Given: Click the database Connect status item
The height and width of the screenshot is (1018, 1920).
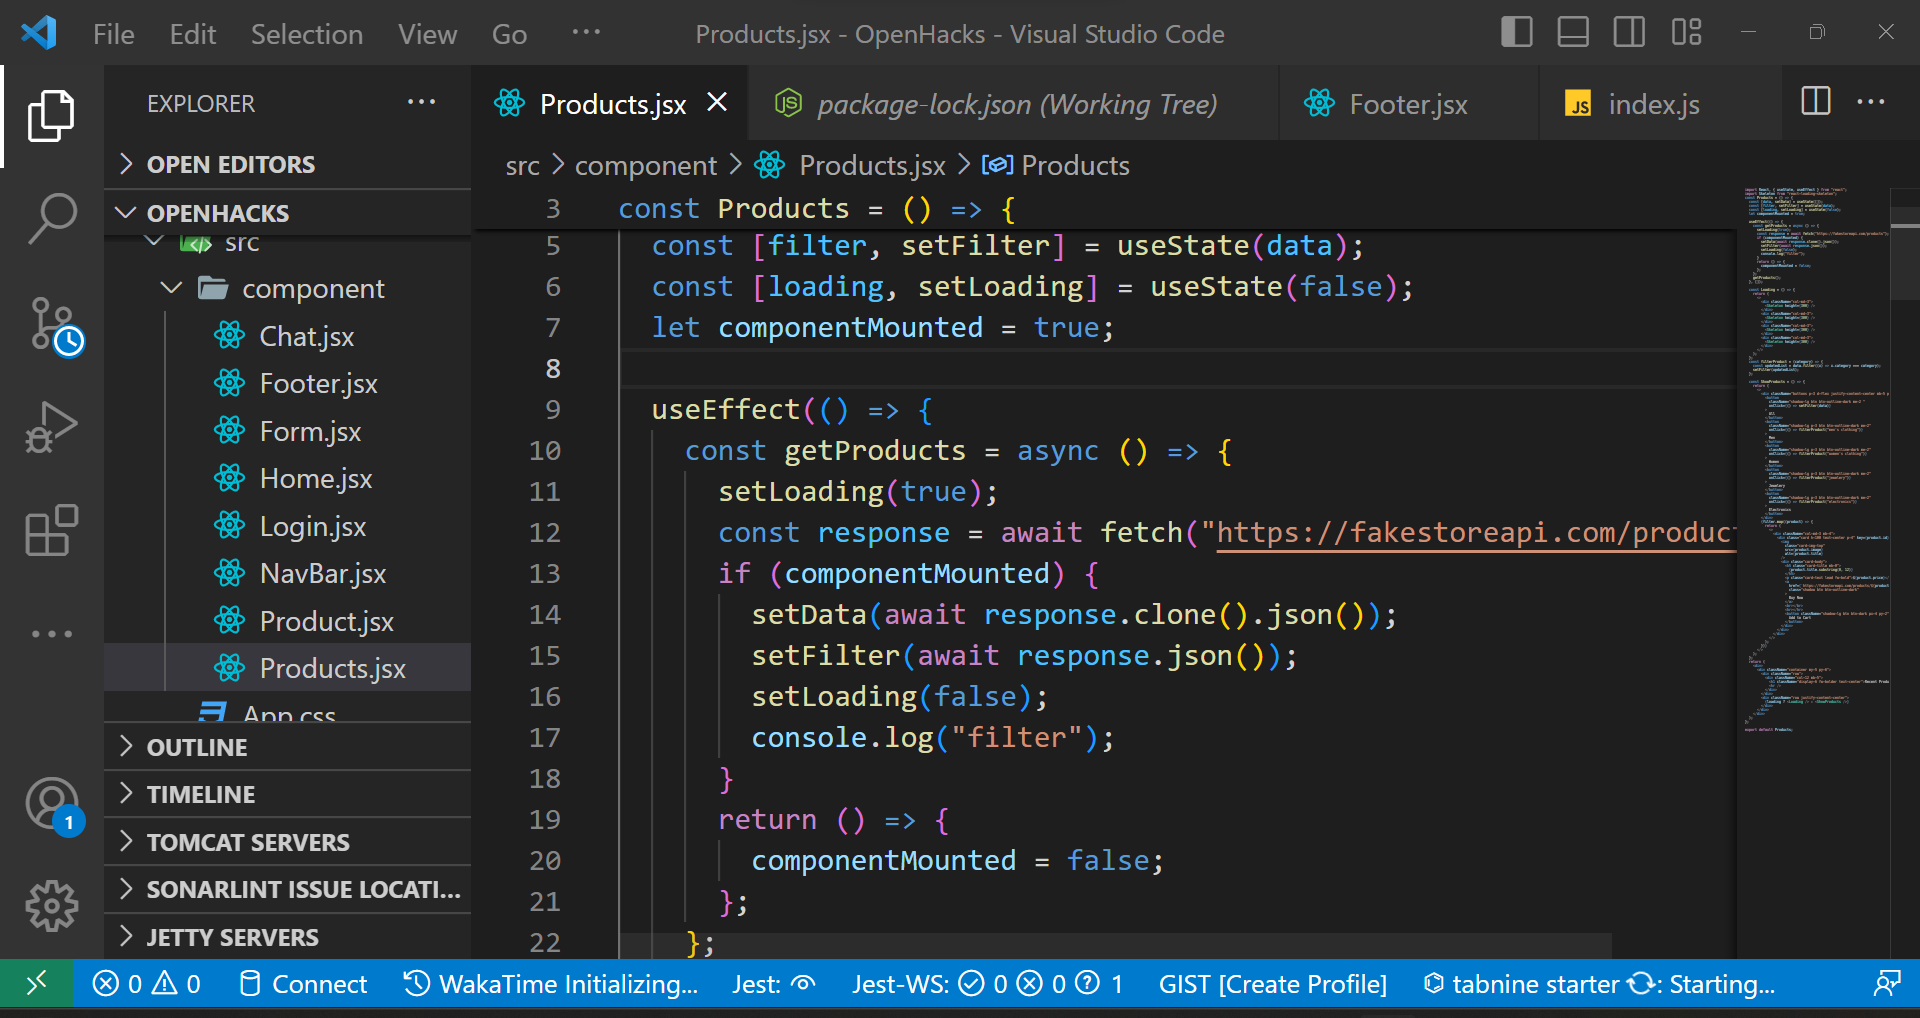Looking at the screenshot, I should 303,984.
